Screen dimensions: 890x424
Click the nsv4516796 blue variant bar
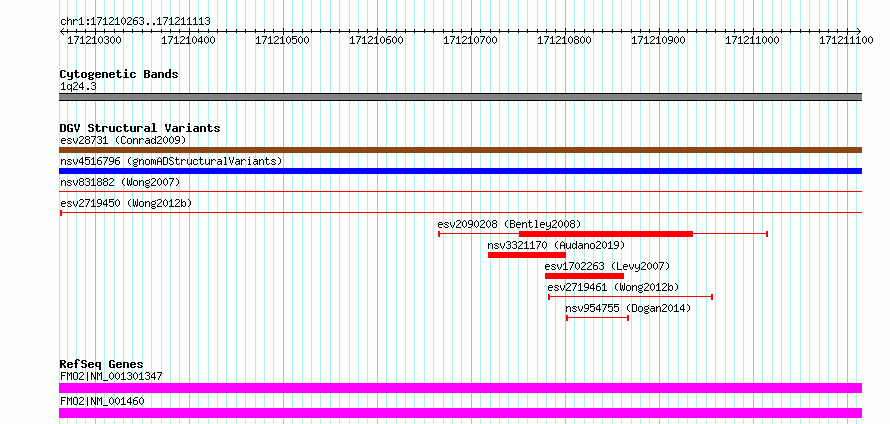(460, 171)
